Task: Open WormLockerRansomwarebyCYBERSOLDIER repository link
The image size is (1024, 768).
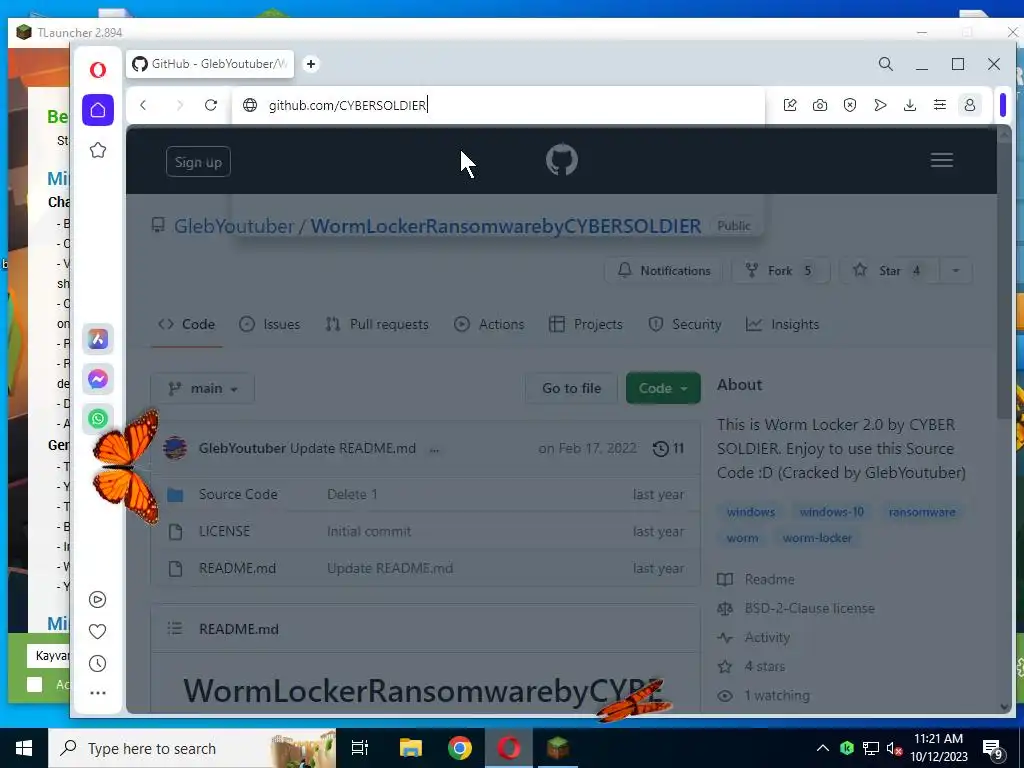Action: pyautogui.click(x=505, y=226)
